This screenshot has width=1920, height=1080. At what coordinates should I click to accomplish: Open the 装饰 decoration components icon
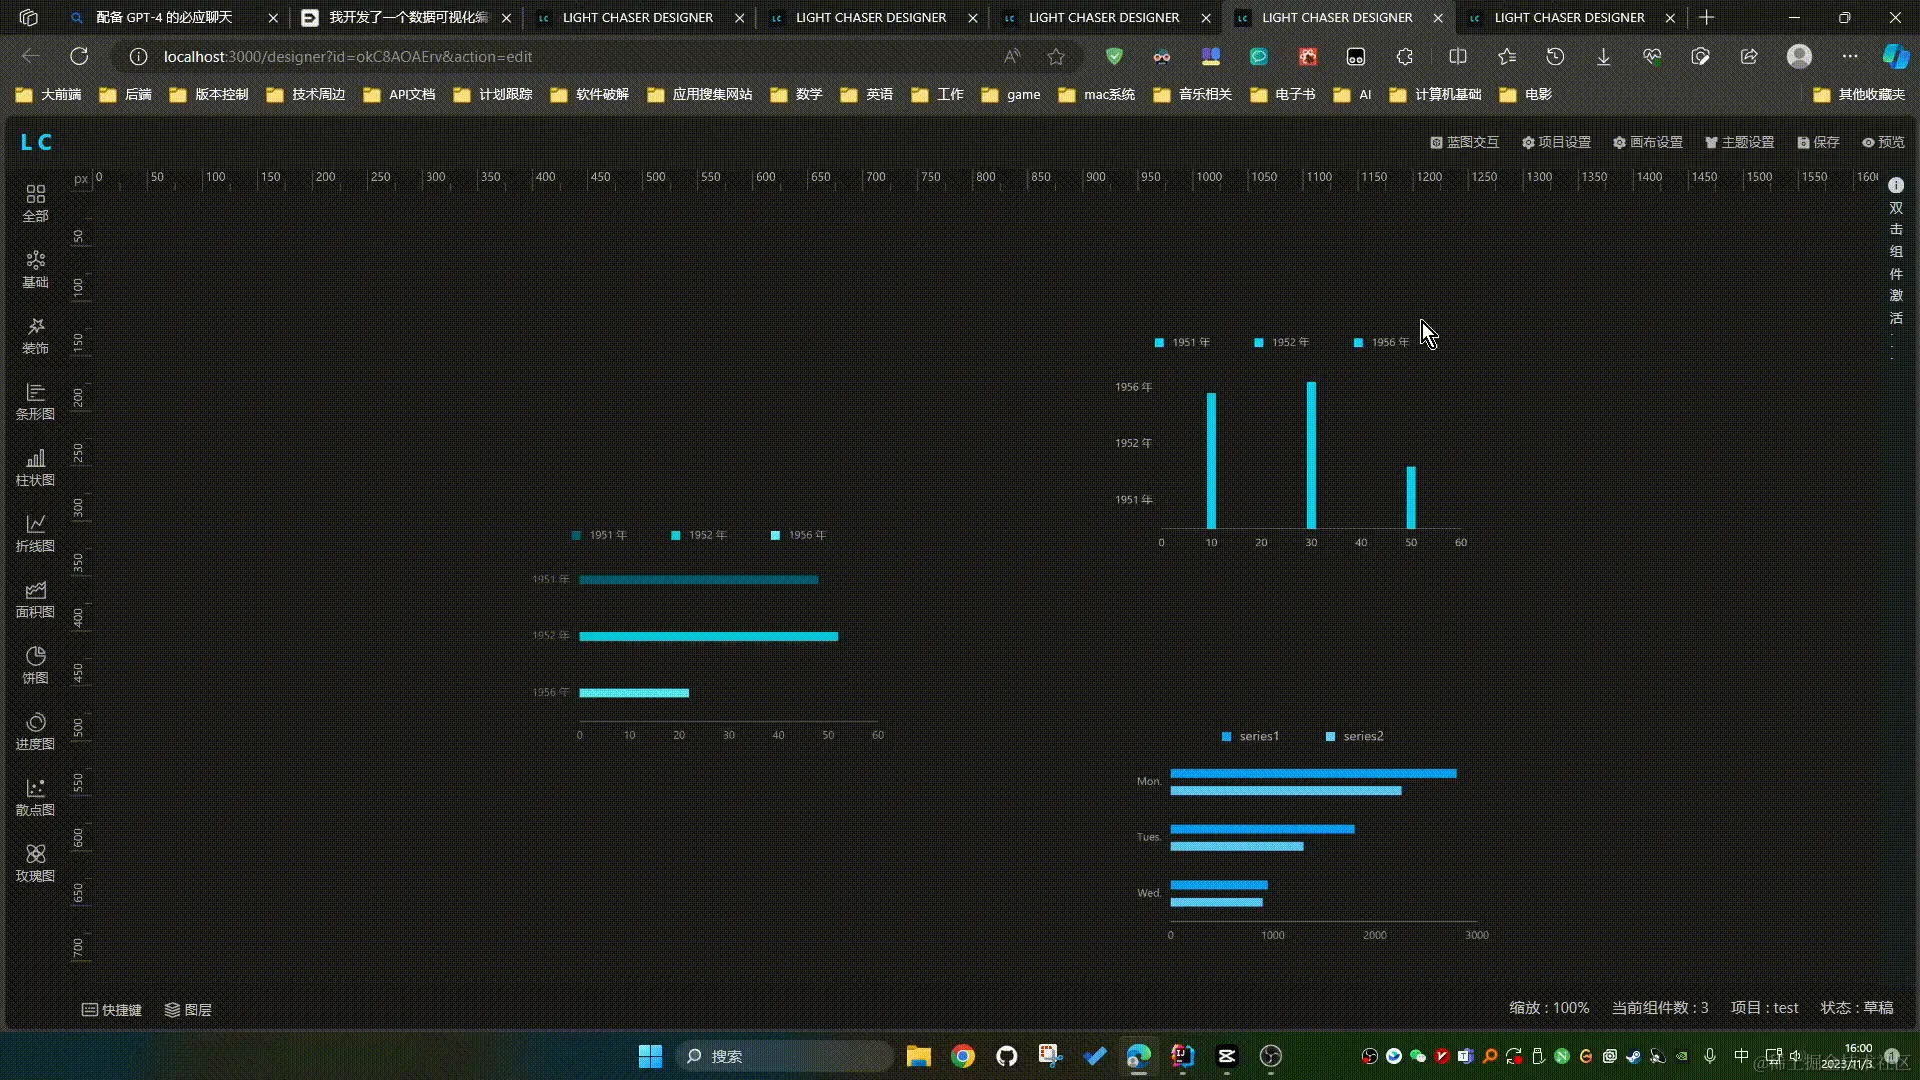point(35,334)
